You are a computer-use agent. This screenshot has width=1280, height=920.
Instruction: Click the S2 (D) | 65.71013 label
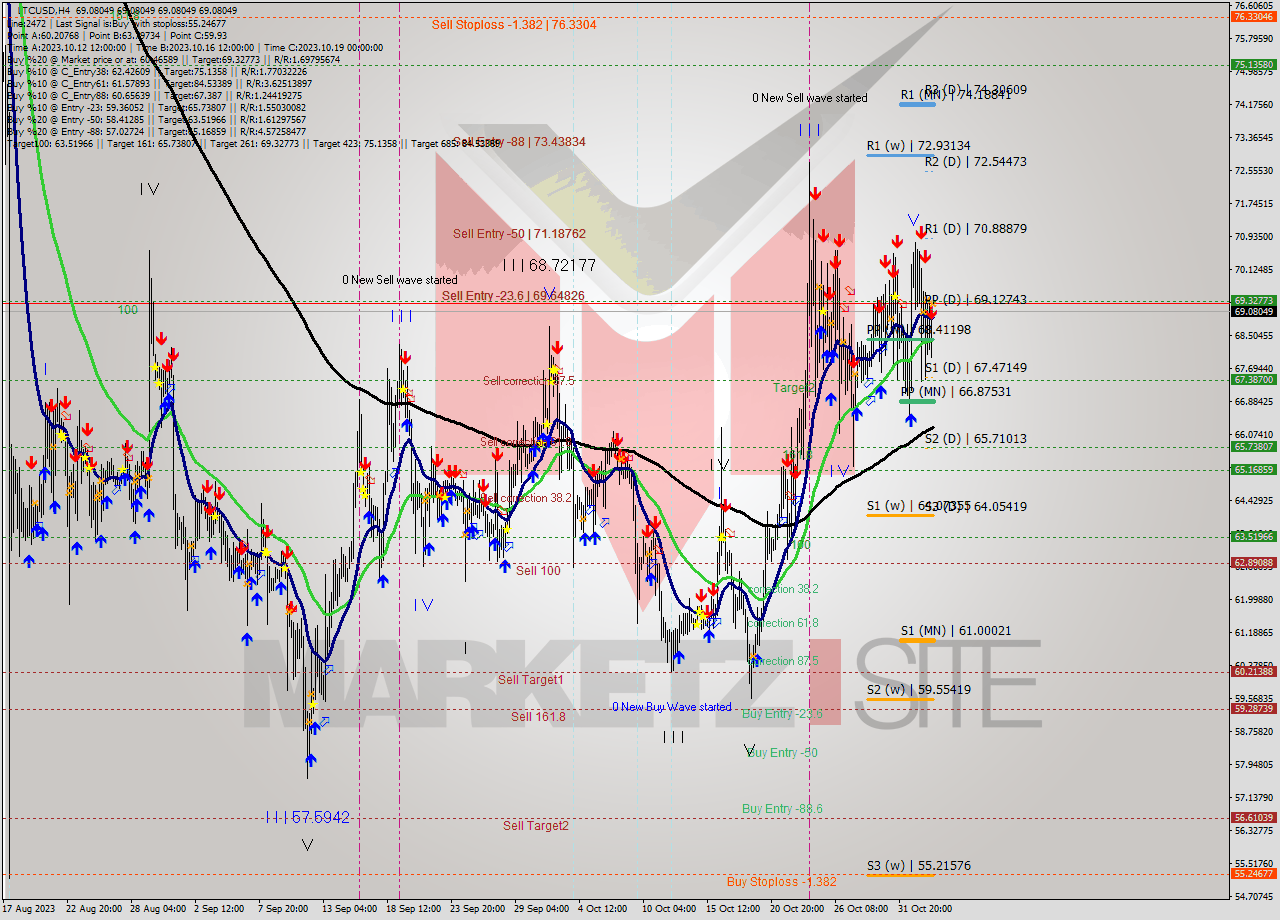[x=976, y=438]
